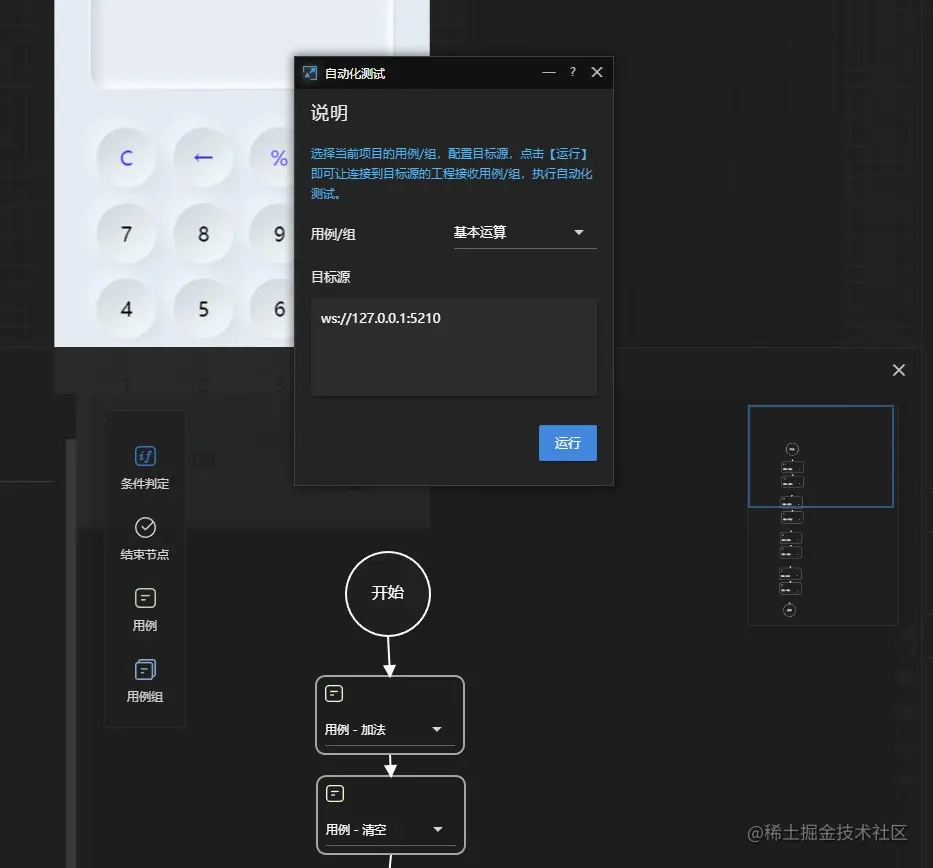Click the 用例/组 label
This screenshot has height=868, width=933.
click(333, 234)
